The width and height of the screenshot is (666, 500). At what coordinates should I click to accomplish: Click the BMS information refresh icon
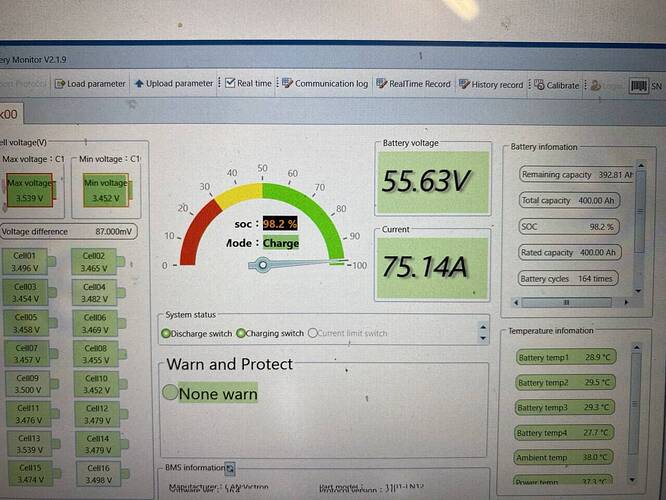point(230,468)
